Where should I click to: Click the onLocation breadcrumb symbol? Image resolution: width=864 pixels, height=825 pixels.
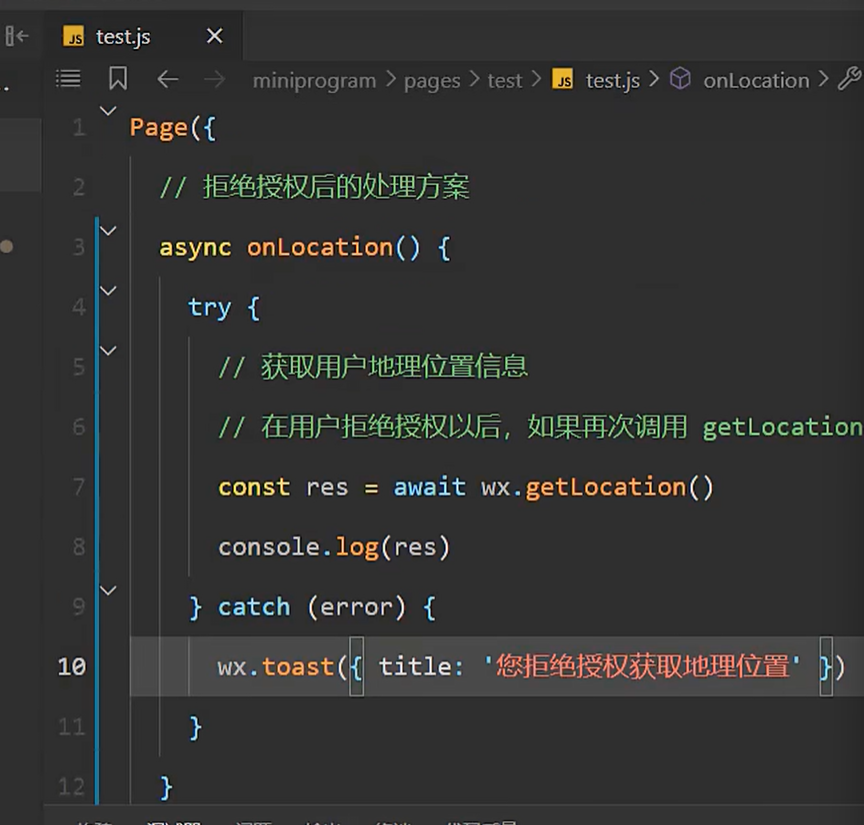point(756,81)
